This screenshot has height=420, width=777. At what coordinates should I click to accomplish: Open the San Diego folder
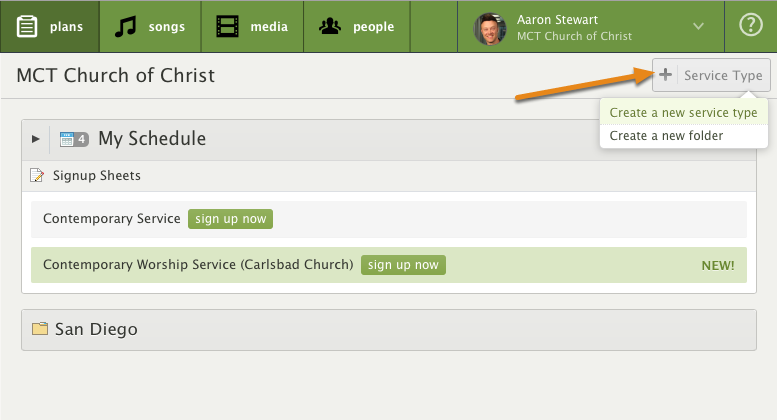click(x=389, y=330)
